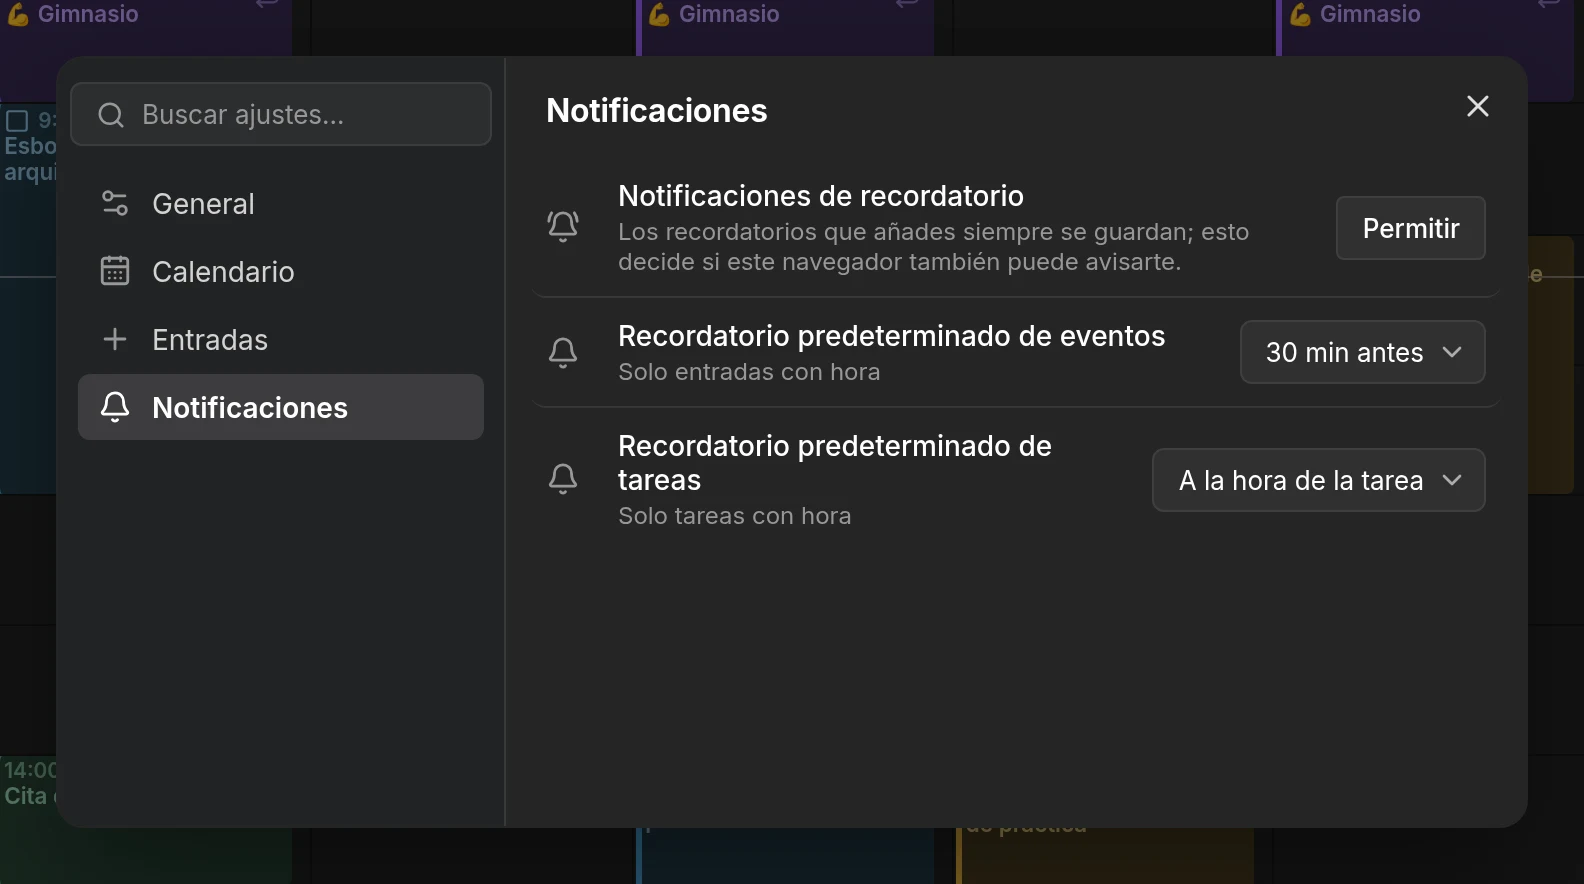Click the search magnifier icon in settings

pos(111,115)
